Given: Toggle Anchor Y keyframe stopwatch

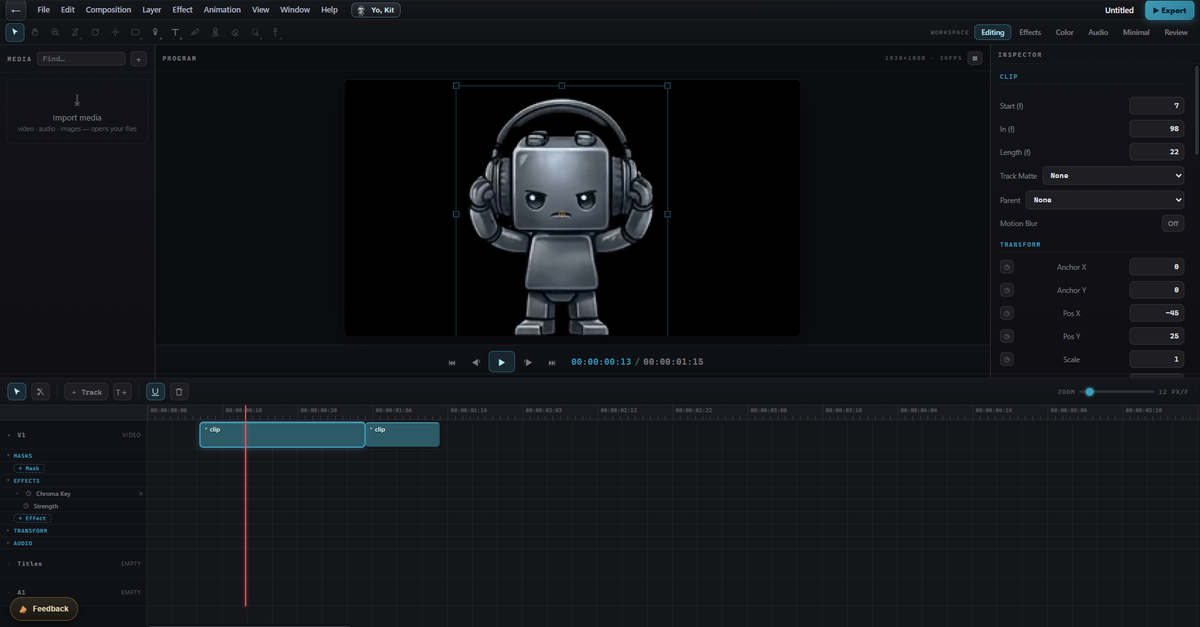Looking at the screenshot, I should coord(1006,290).
